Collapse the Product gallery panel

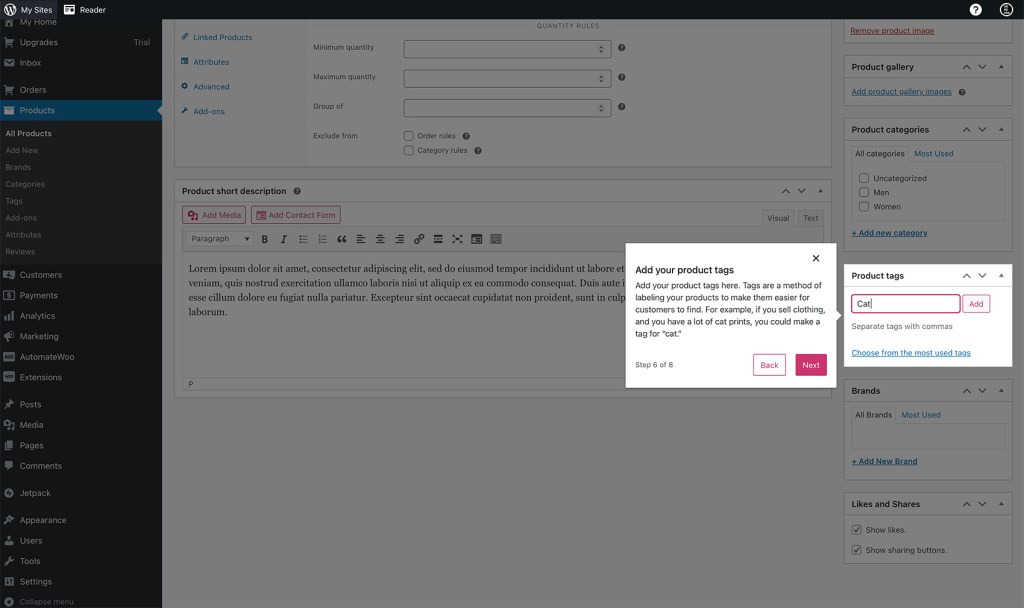tap(1001, 67)
